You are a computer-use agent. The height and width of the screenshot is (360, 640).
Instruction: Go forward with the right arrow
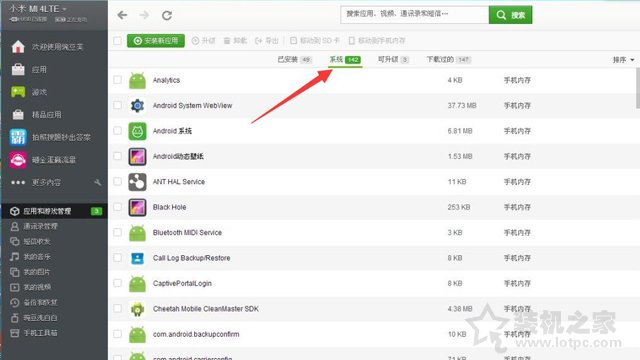pyautogui.click(x=144, y=16)
